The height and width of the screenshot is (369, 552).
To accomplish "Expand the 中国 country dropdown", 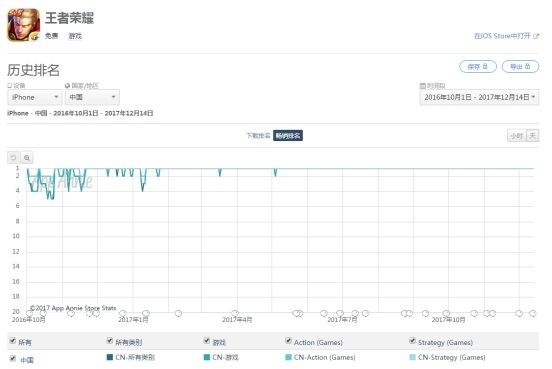I will 92,97.
